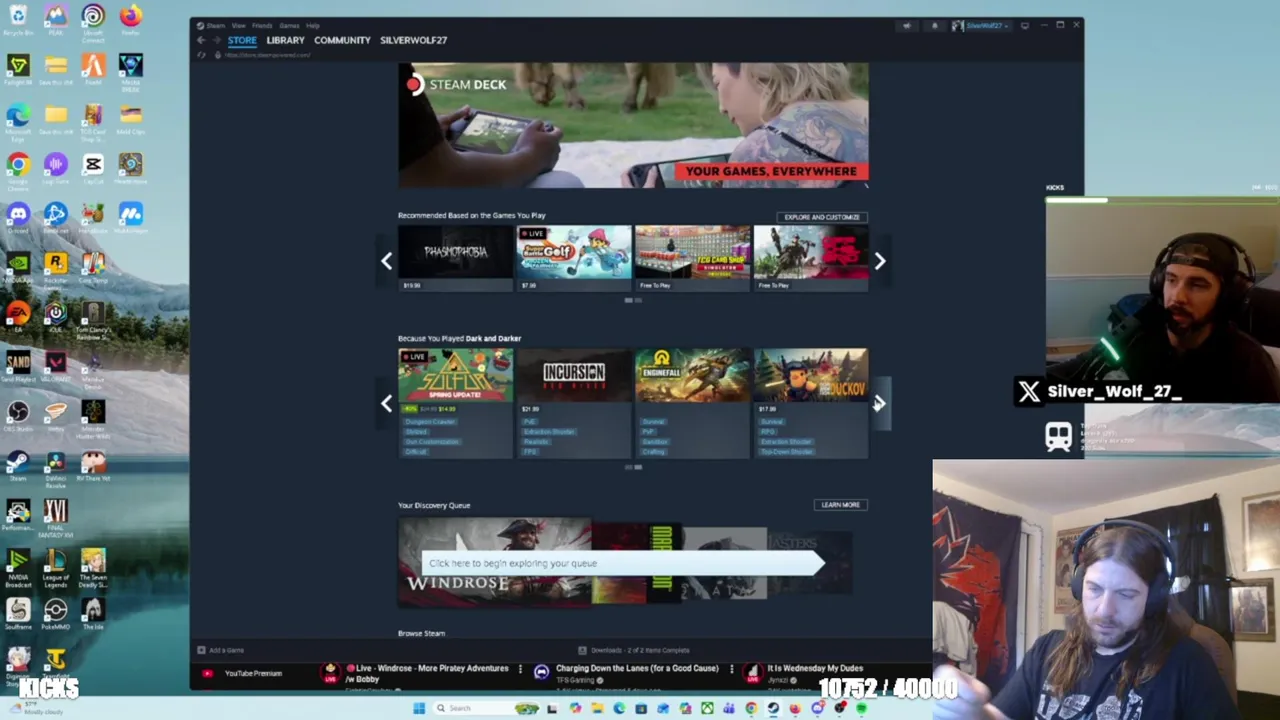The height and width of the screenshot is (720, 1280).
Task: Open Steam from the taskbar
Action: pos(774,708)
